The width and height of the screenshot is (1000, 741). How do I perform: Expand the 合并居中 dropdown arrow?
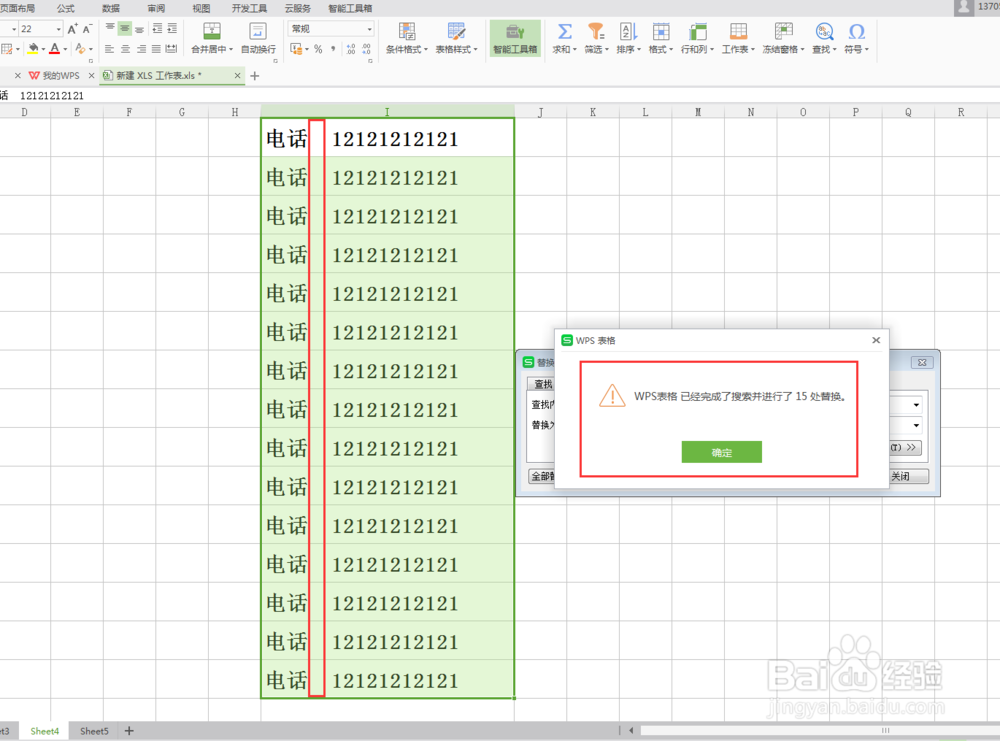[231, 50]
